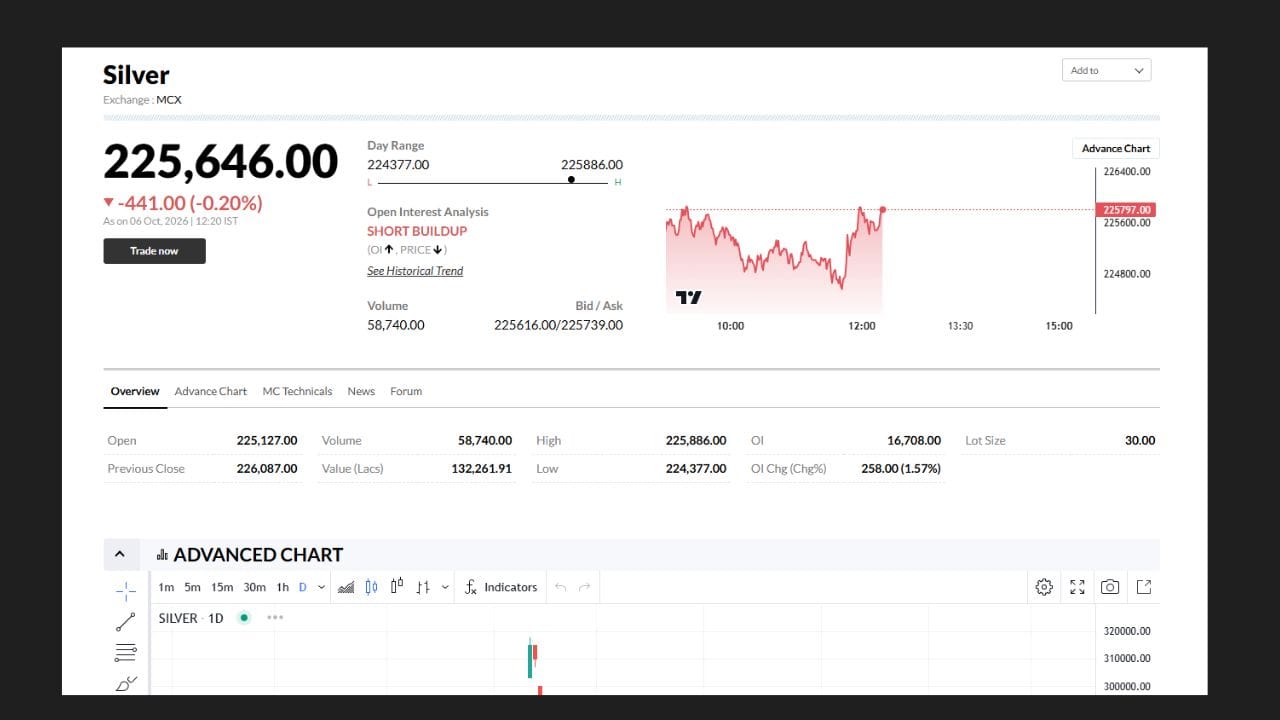Open the Fibonacci/horizontal lines tool
The height and width of the screenshot is (720, 1280).
point(126,653)
